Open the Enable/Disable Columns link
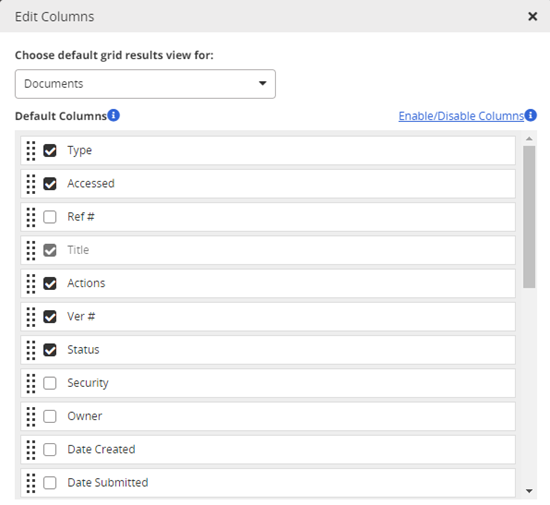Screen dimensions: 550x505 click(x=461, y=116)
